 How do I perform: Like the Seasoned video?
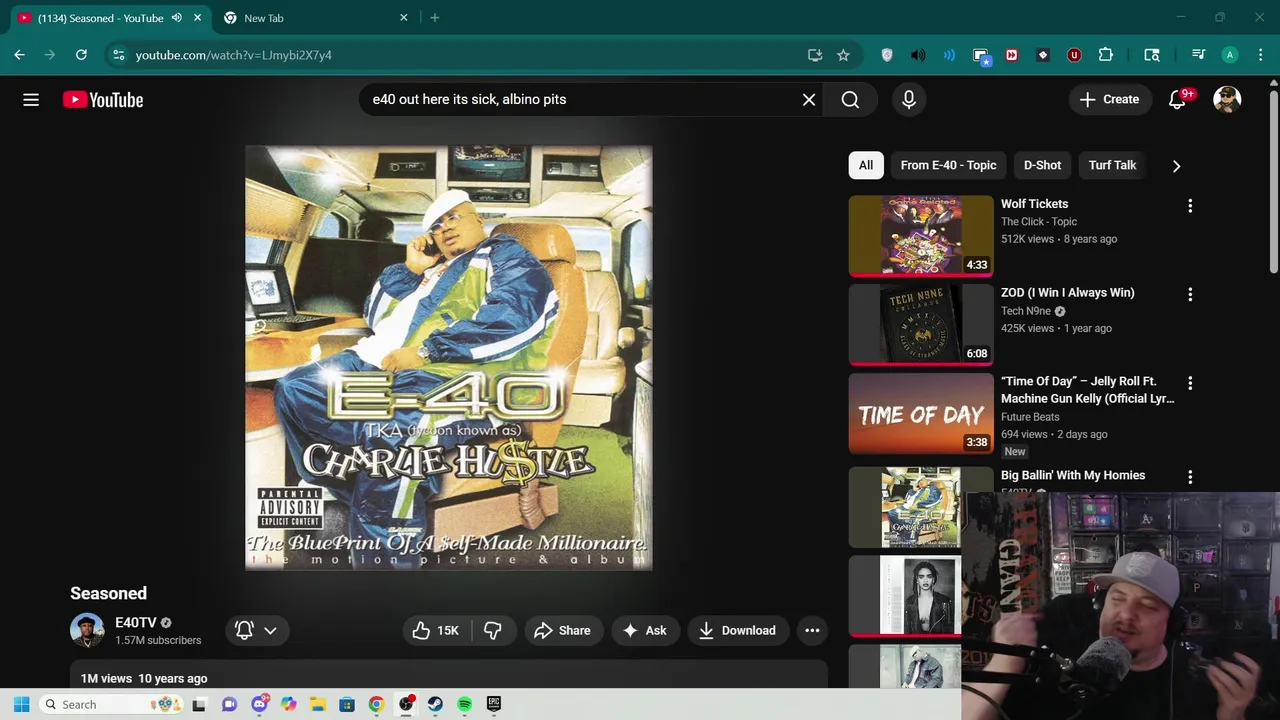pos(435,630)
